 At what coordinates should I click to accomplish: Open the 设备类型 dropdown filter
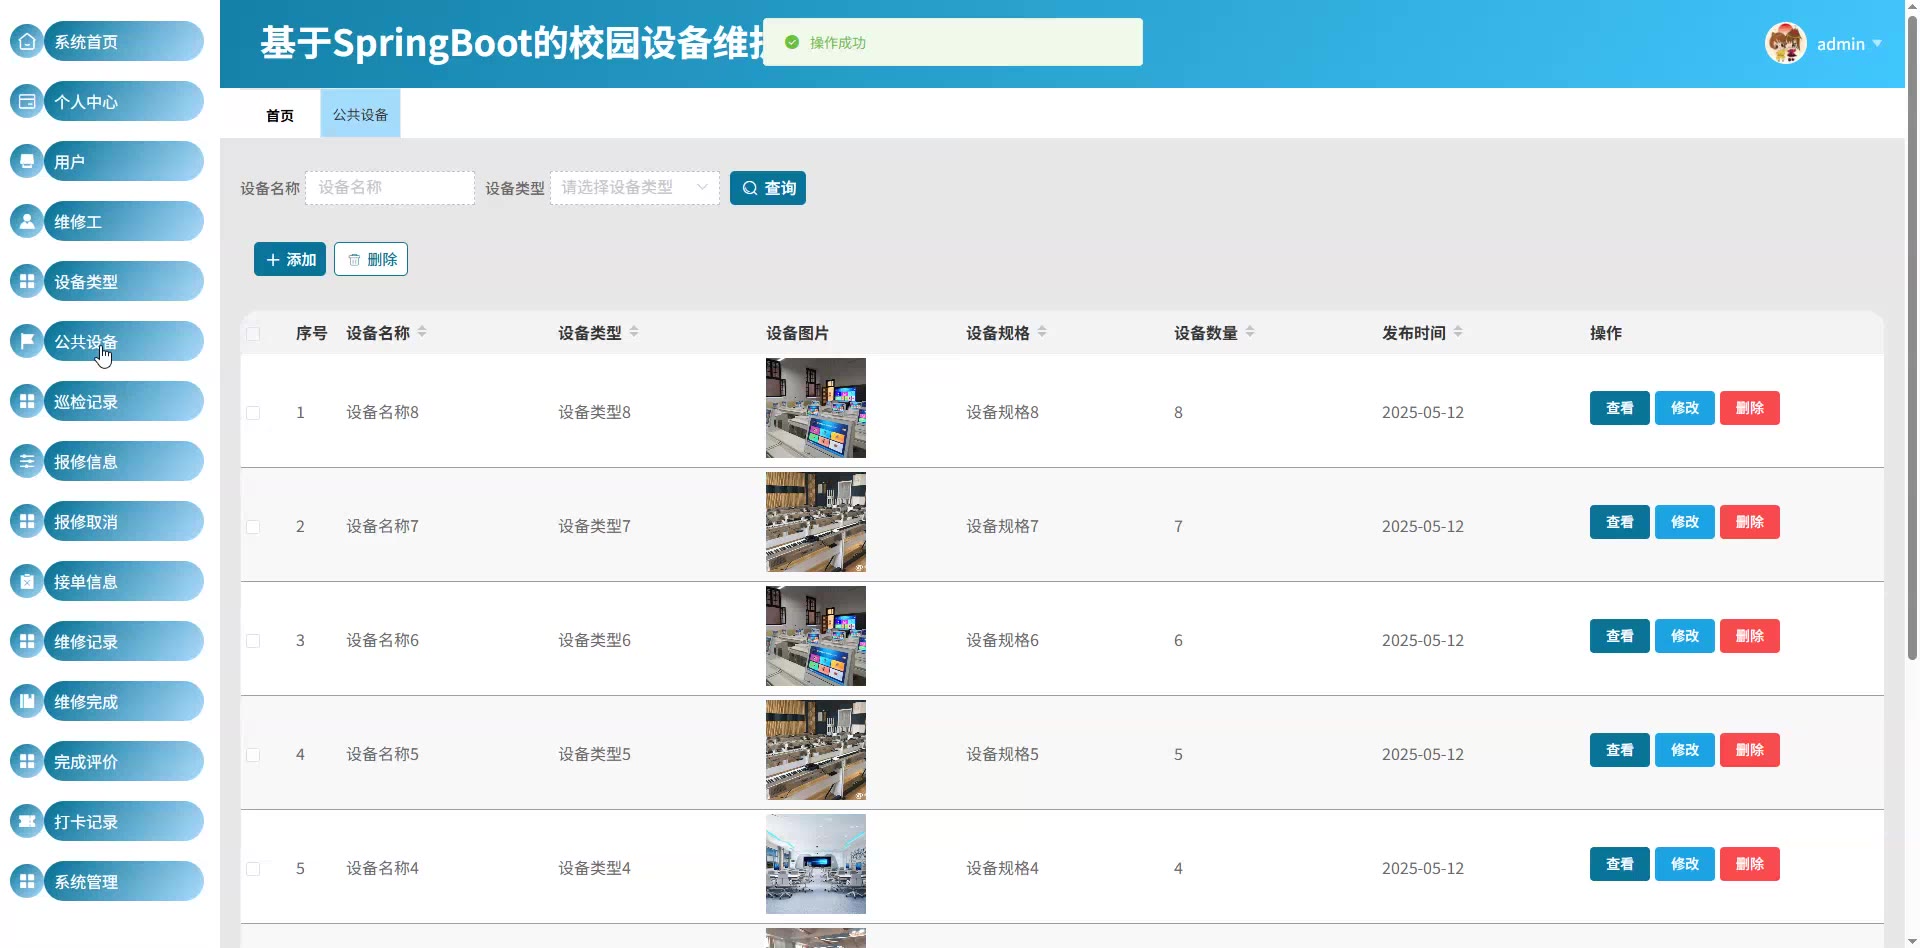tap(634, 188)
